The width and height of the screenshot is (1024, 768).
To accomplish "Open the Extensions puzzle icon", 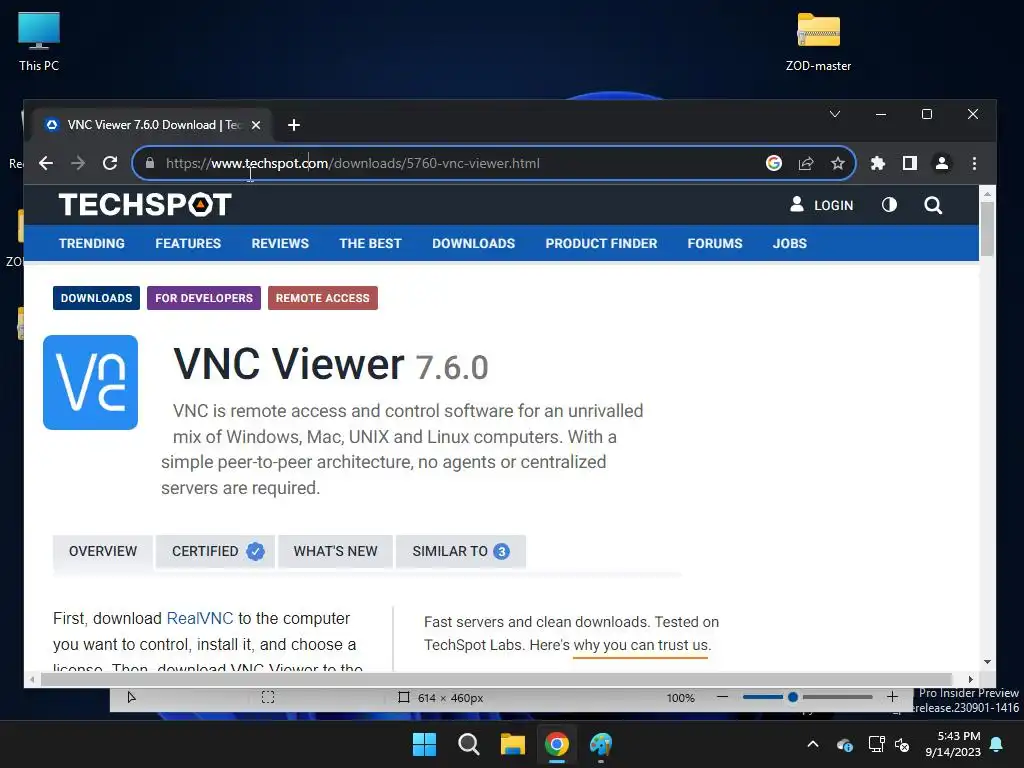I will tap(878, 163).
